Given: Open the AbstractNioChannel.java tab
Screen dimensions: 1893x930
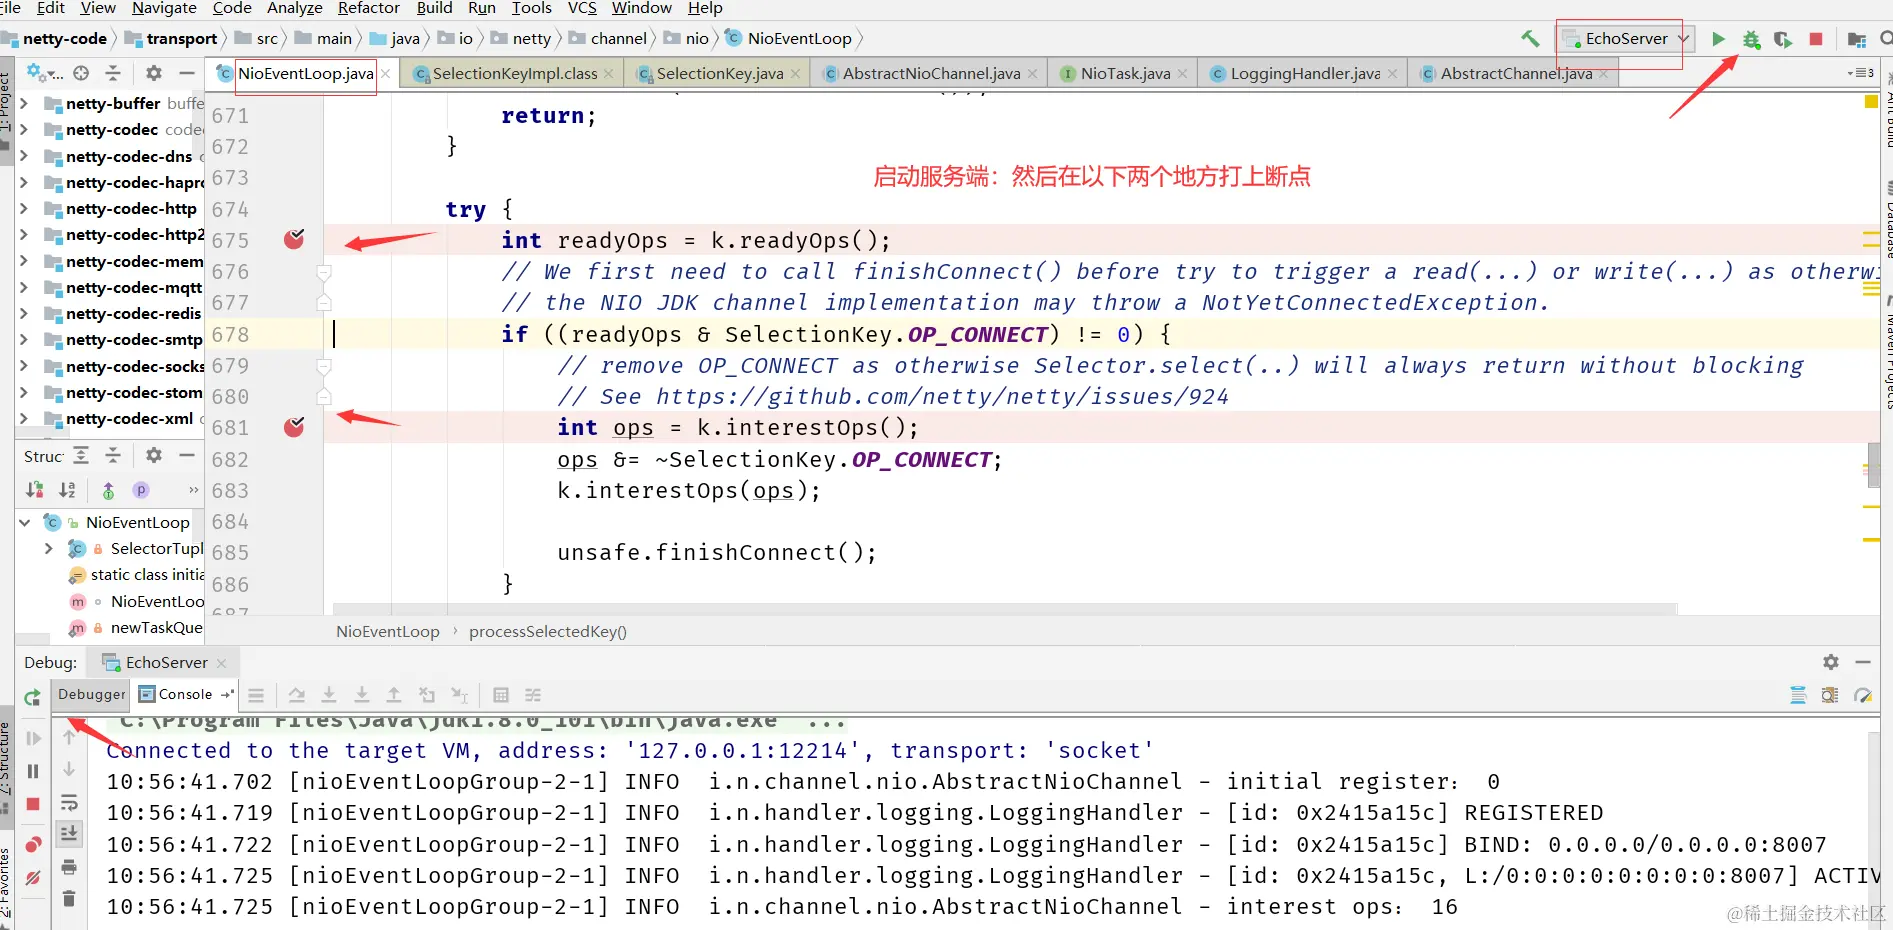Looking at the screenshot, I should point(930,73).
